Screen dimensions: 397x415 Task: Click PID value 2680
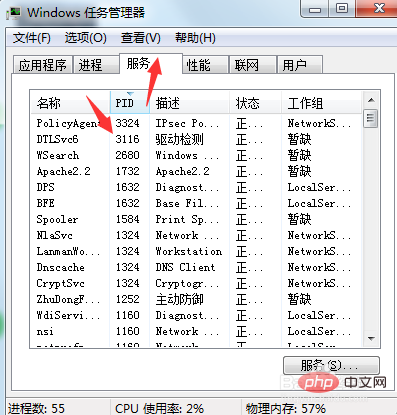tap(127, 155)
